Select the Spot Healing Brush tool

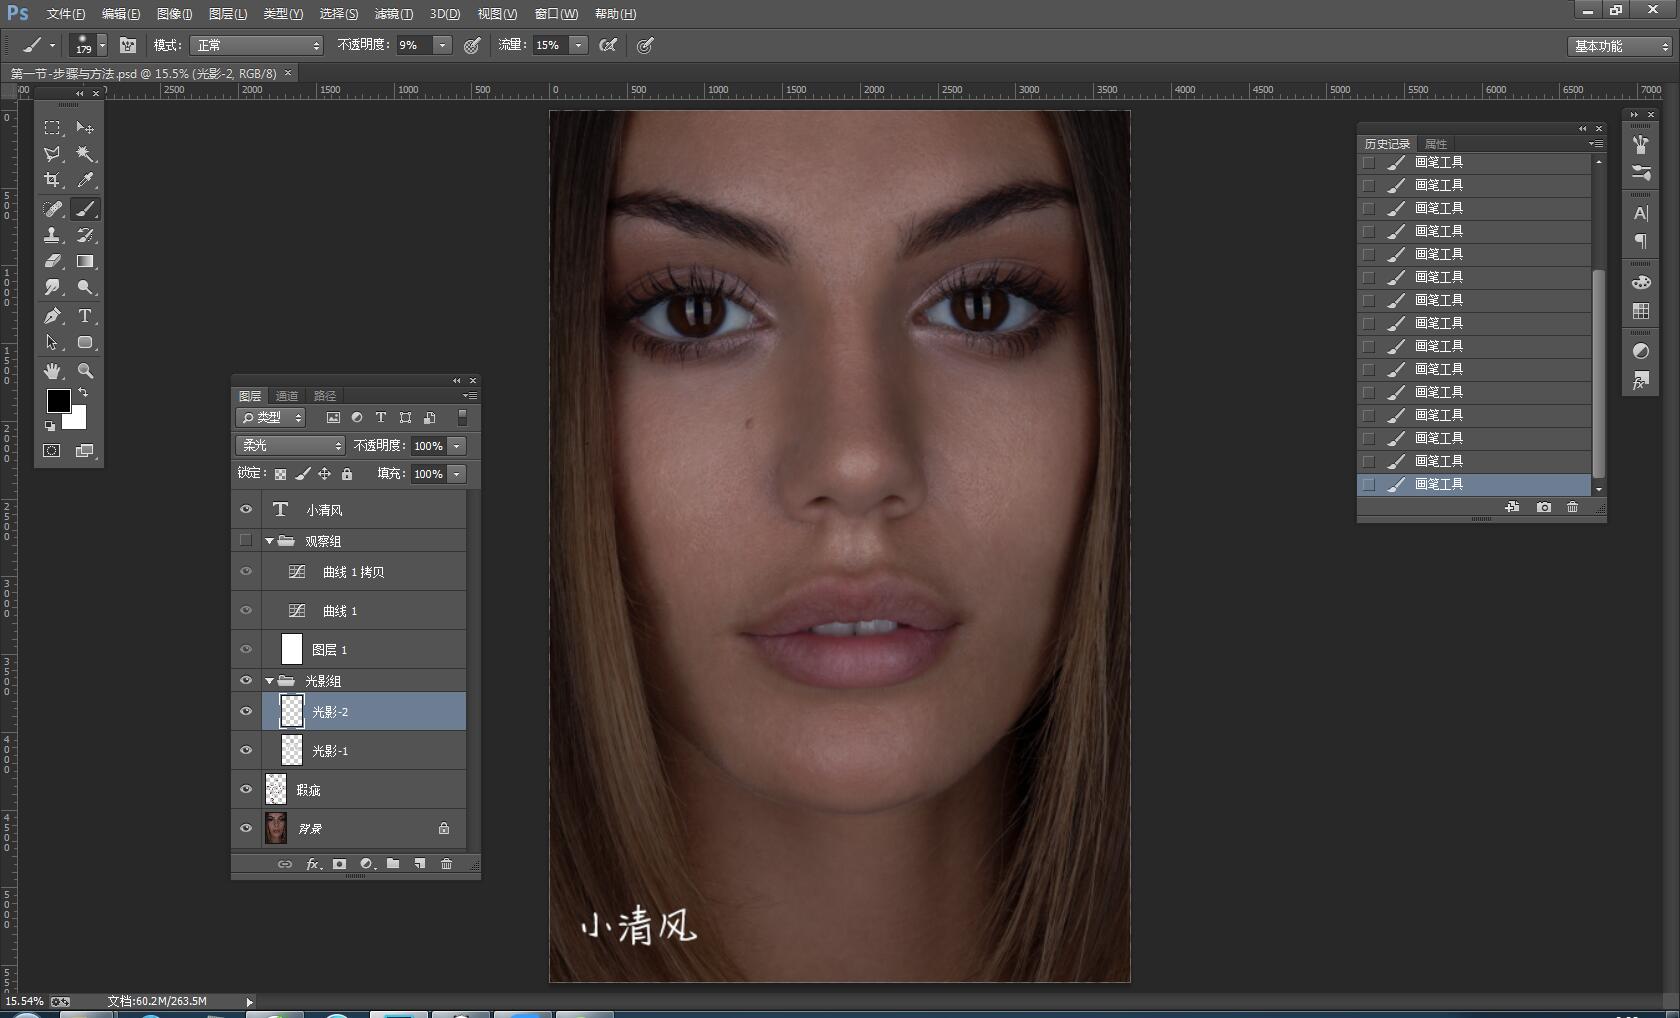tap(52, 209)
